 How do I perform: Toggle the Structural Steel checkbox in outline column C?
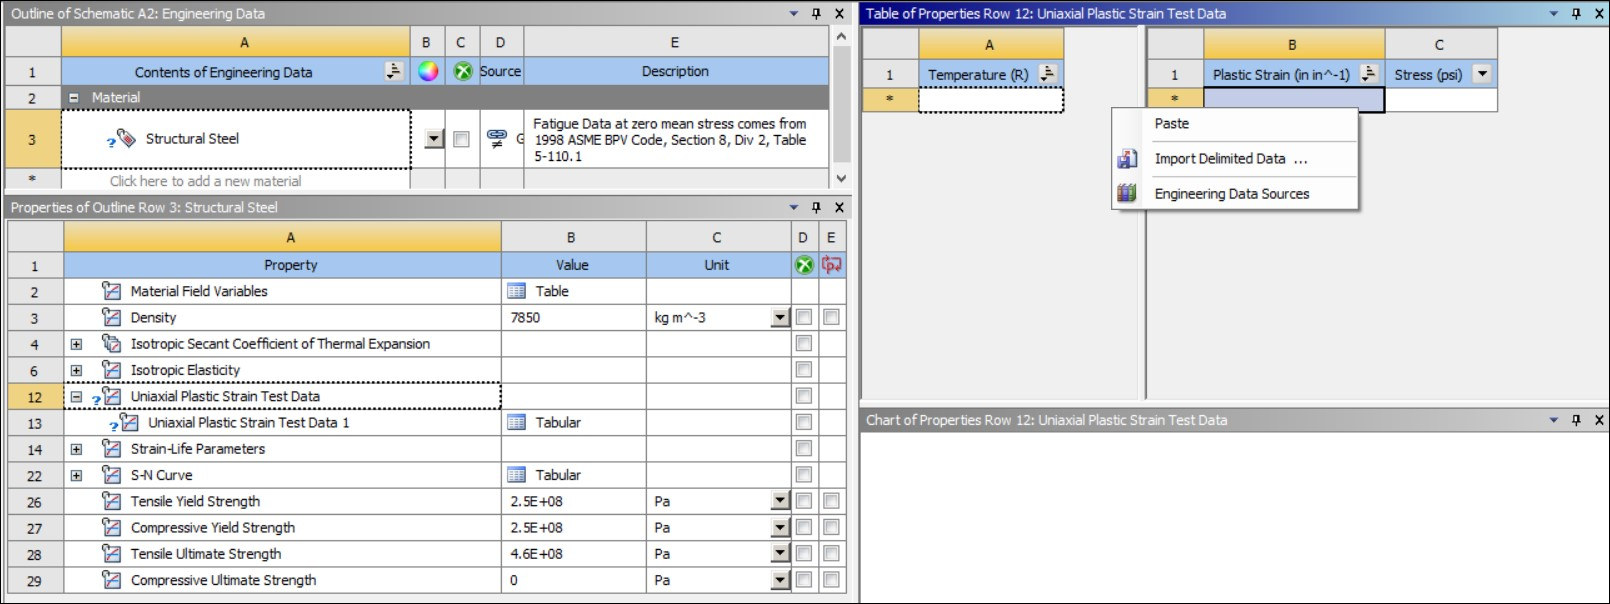461,139
